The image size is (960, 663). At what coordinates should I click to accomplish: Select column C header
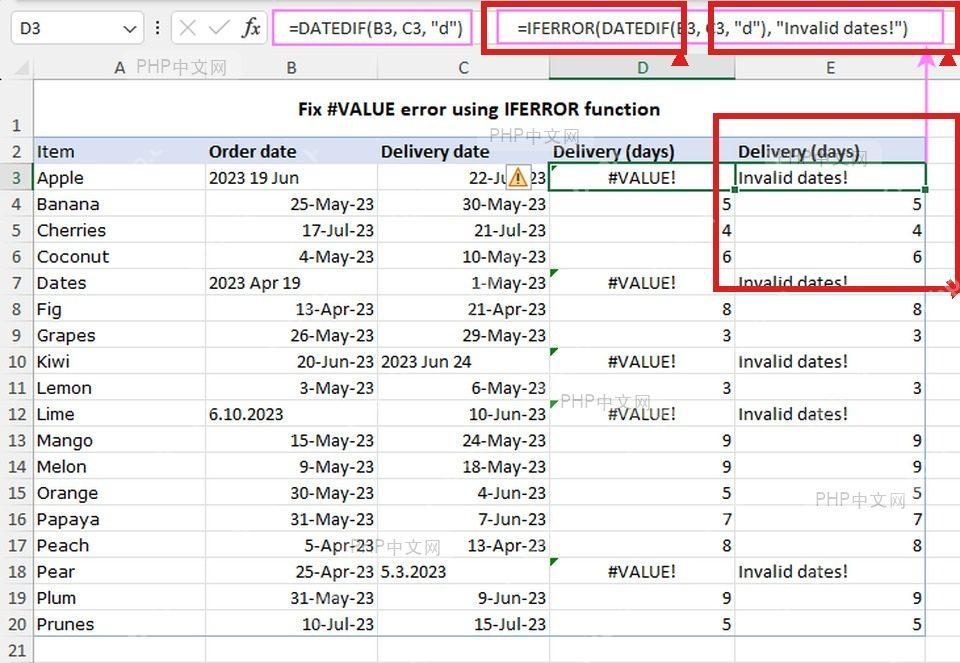pos(463,67)
